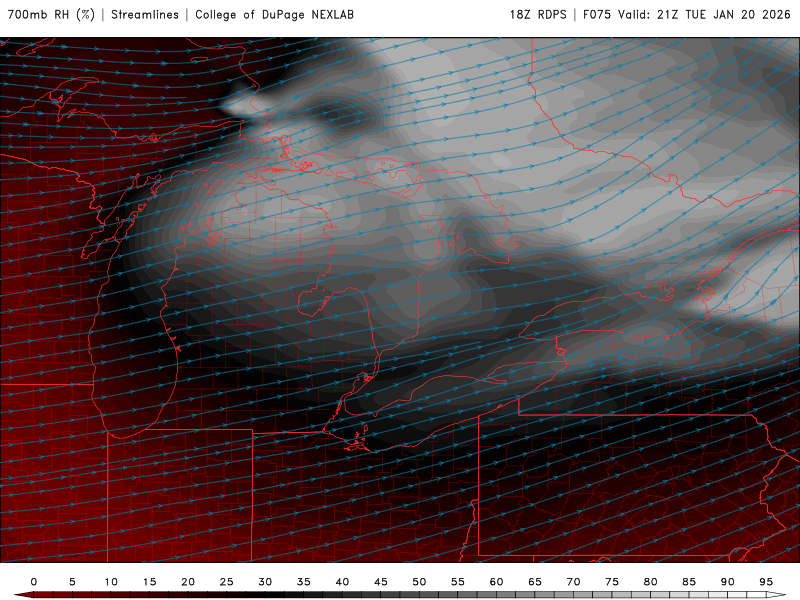Click the "F075" forecast hour text

596,14
